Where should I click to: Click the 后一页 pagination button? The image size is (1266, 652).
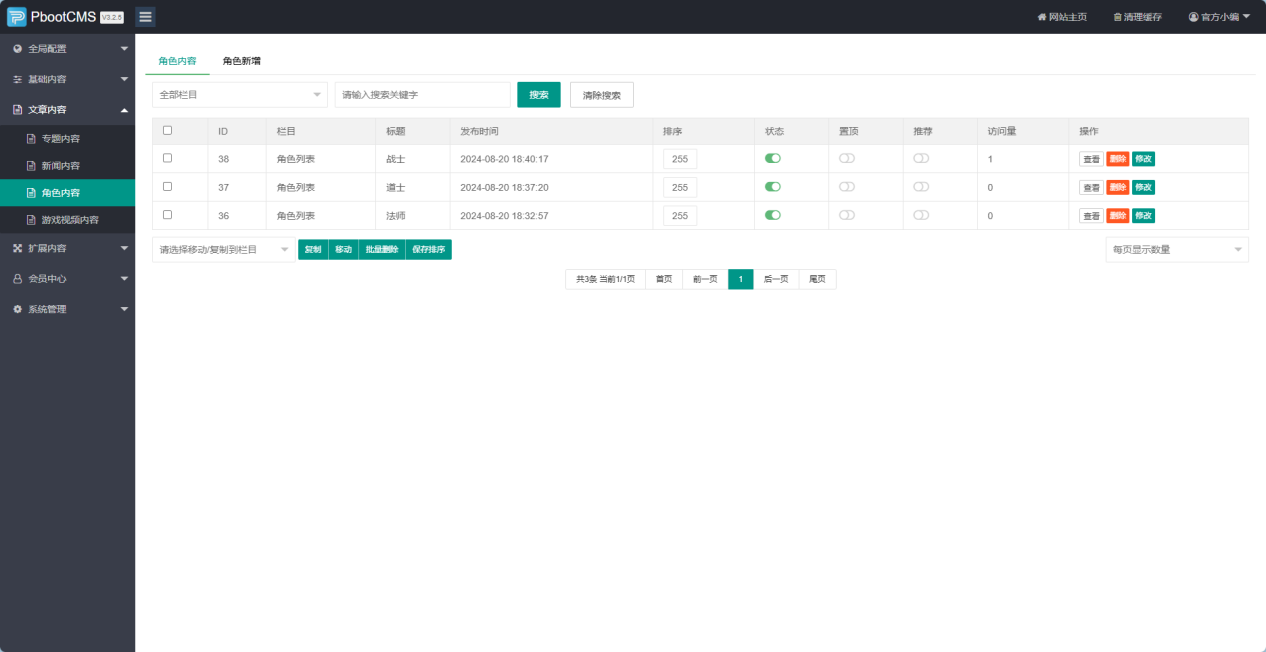(x=776, y=279)
